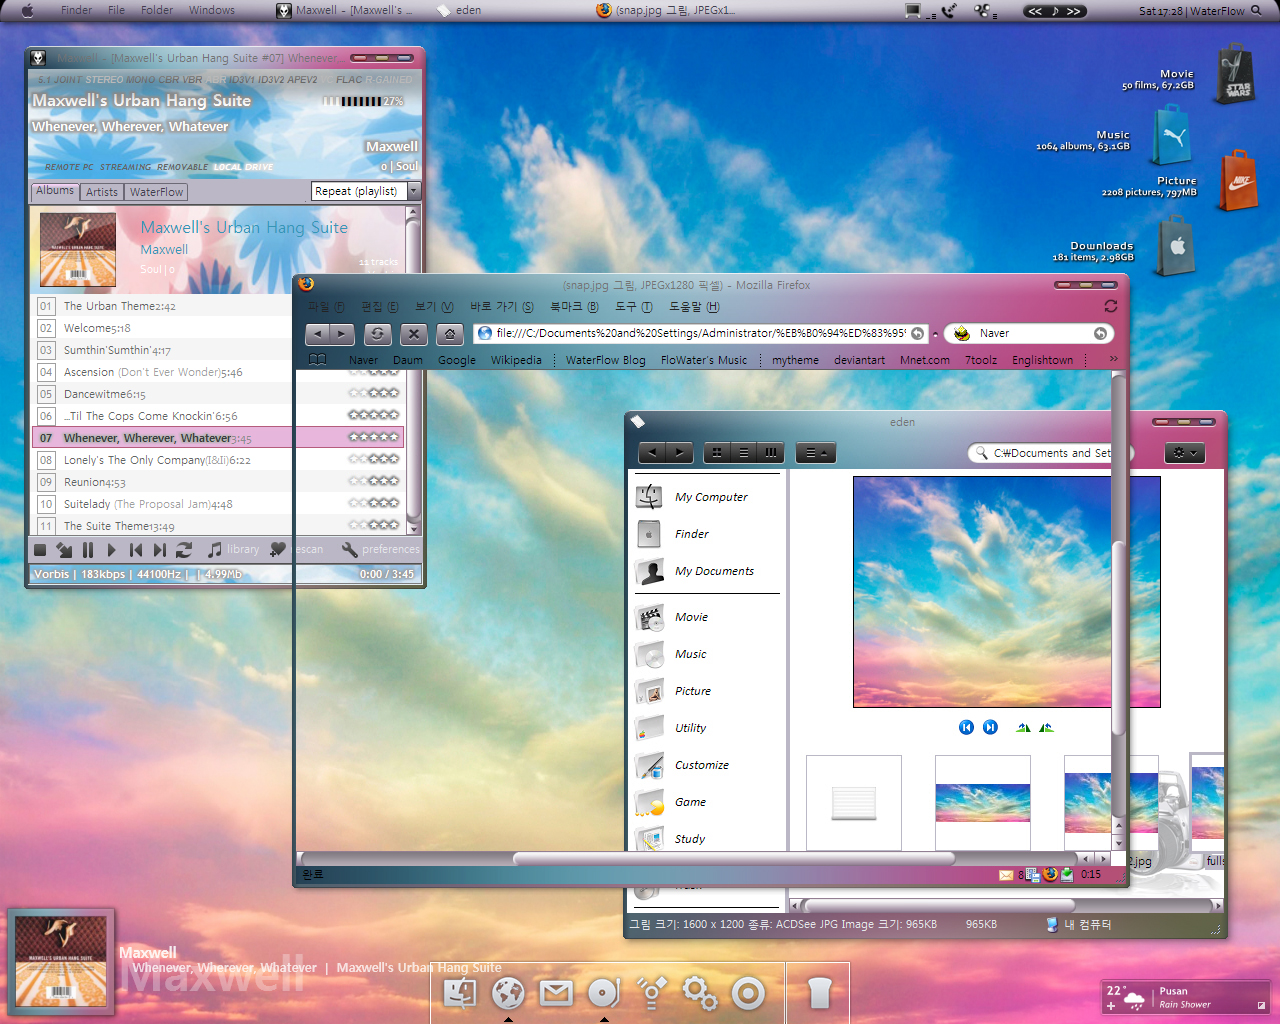Open the mail envelope icon in the dock
The image size is (1280, 1024).
pos(556,992)
